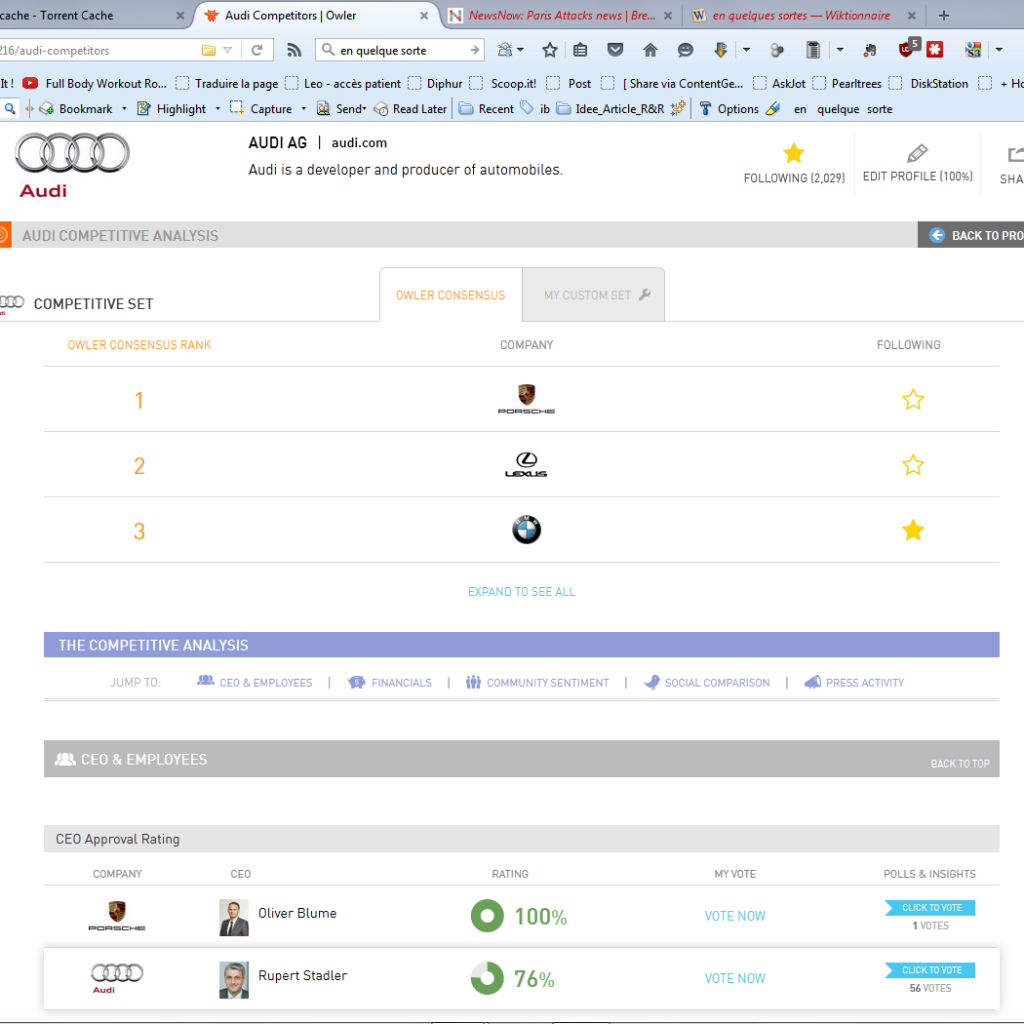Image resolution: width=1024 pixels, height=1024 pixels.
Task: Click the Edit Profile pencil icon
Action: tap(917, 153)
